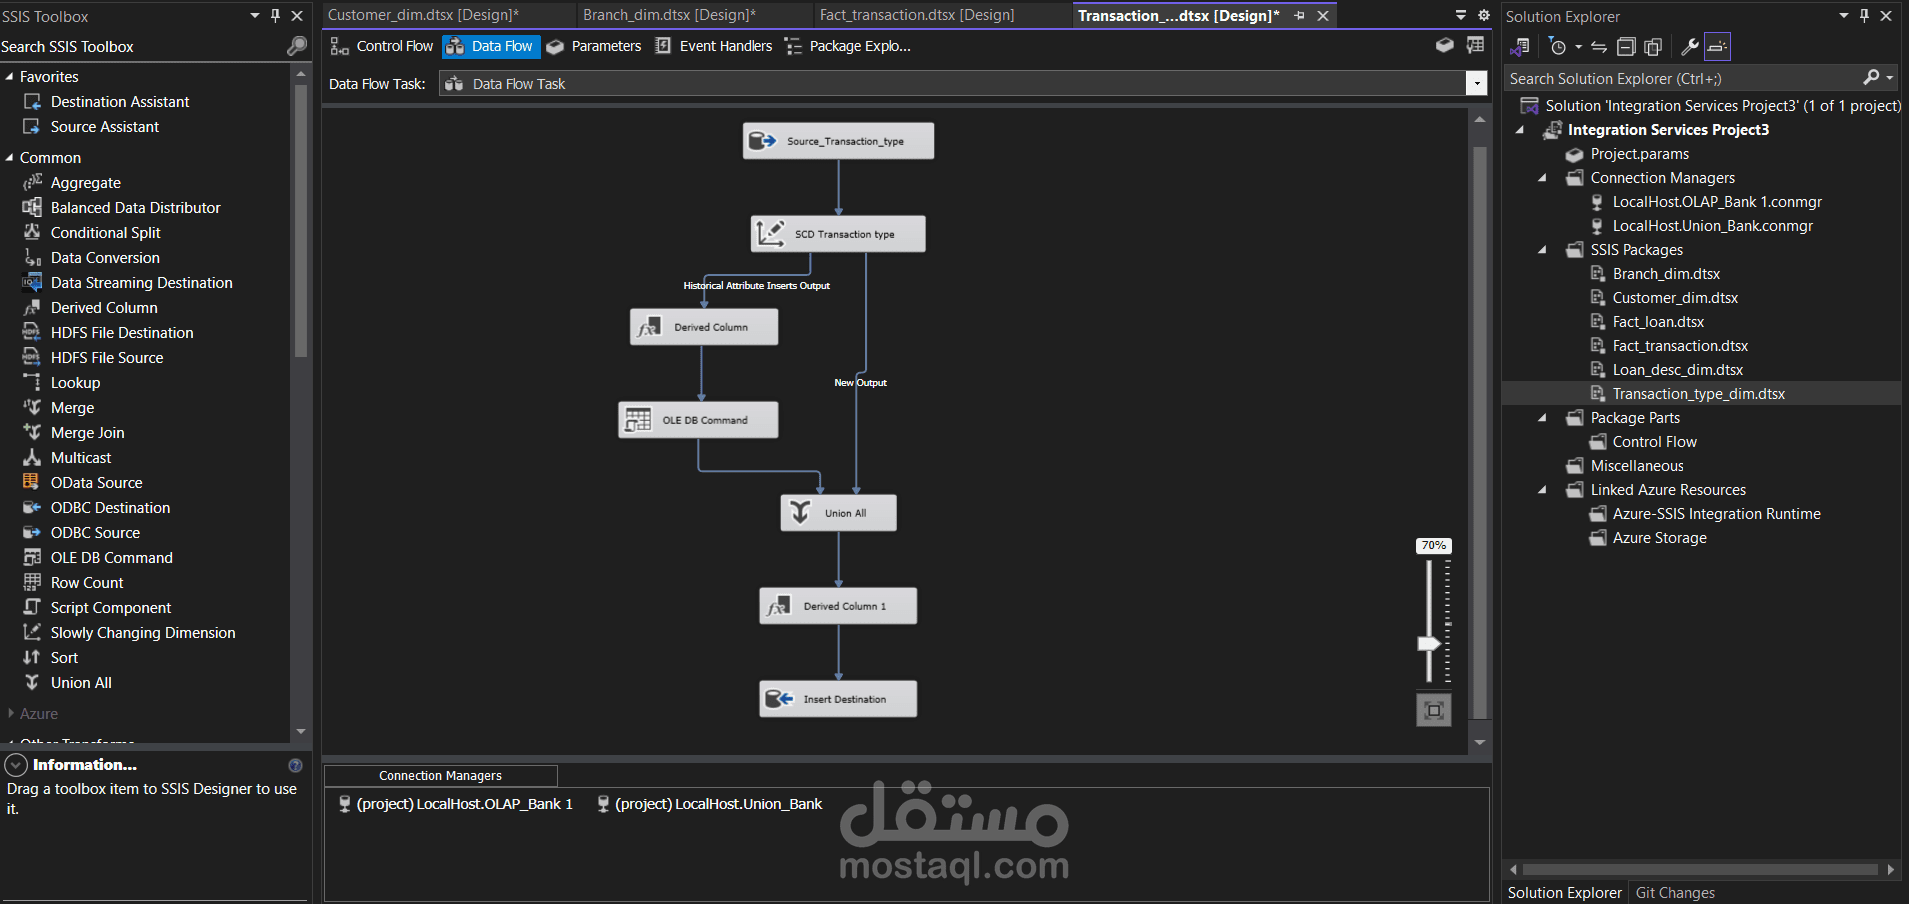Toggle Preview Selected Items in Solution Explorer
Viewport: 1909px width, 904px height.
coord(1717,47)
